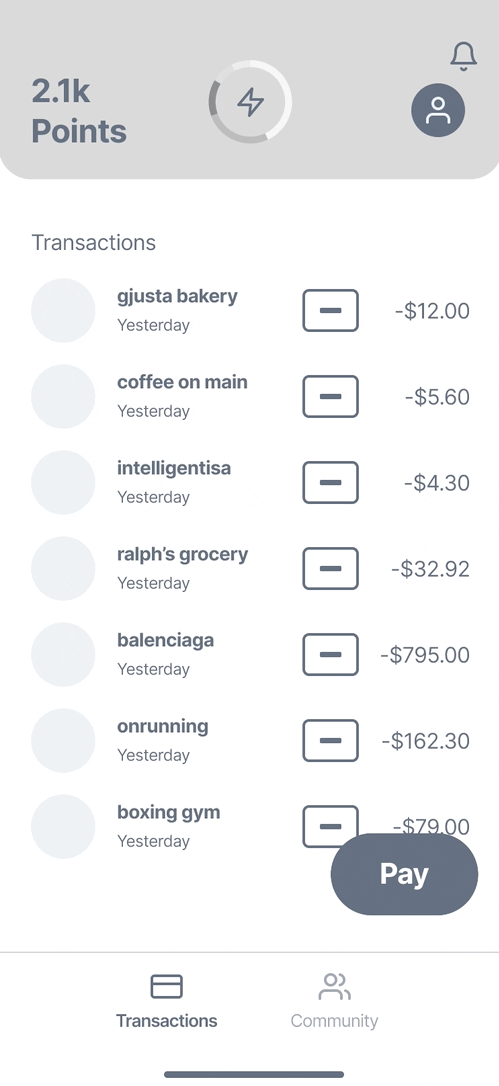Open the notifications bell

point(464,56)
